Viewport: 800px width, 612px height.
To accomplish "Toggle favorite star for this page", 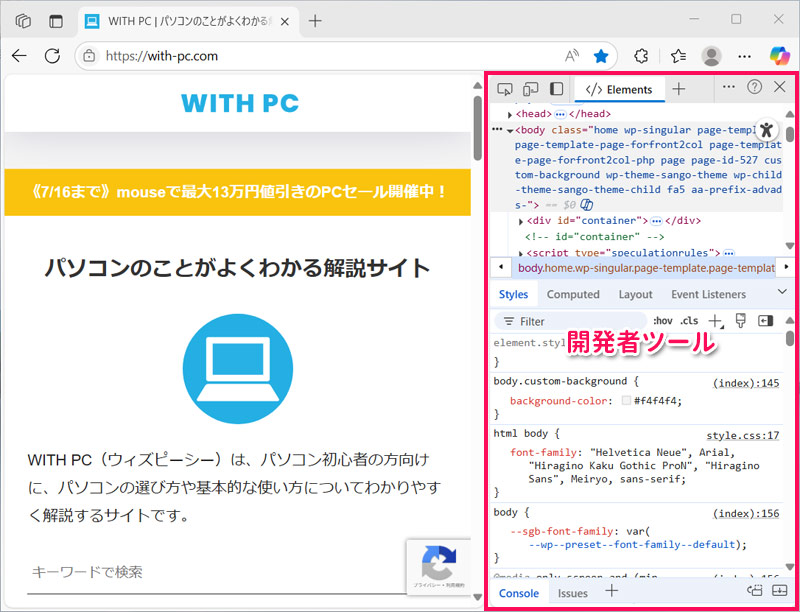I will pyautogui.click(x=602, y=56).
